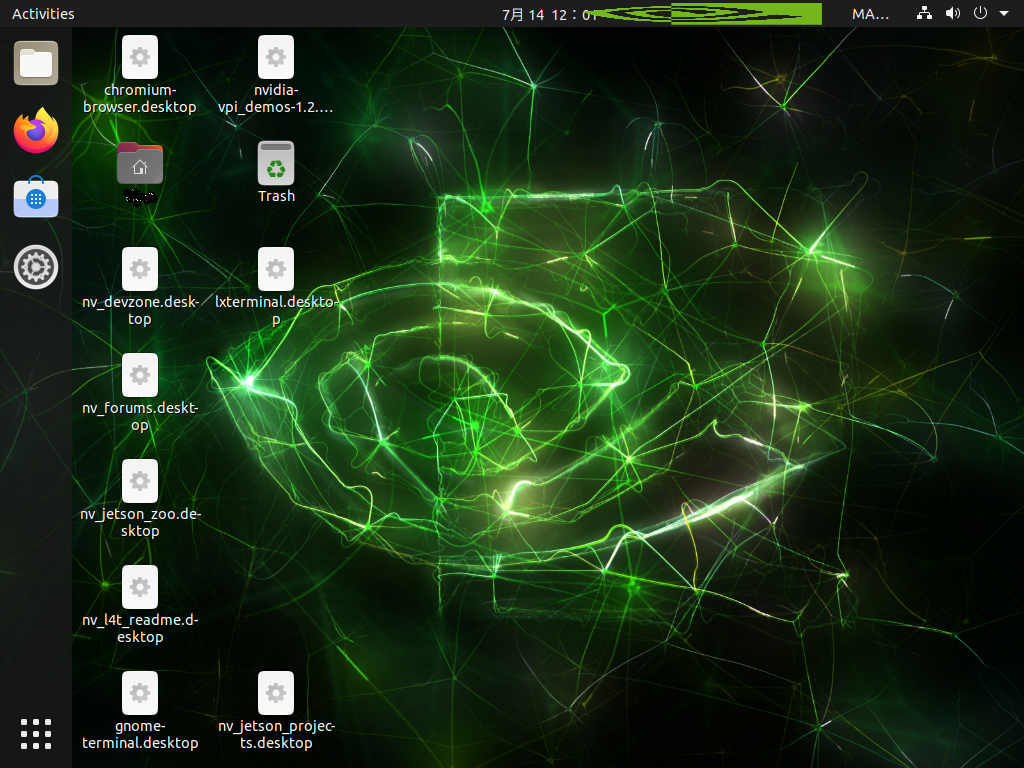Viewport: 1024px width, 768px height.
Task: Select nv_jetson_projects.desktop icon
Action: [x=276, y=693]
